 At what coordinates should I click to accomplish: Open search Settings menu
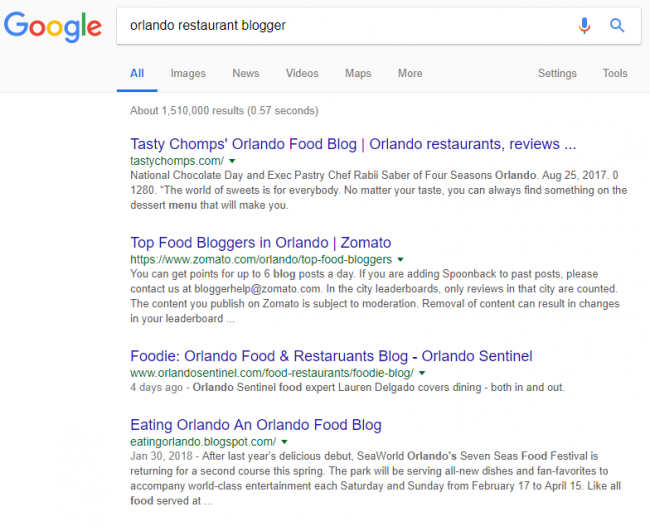click(x=557, y=73)
